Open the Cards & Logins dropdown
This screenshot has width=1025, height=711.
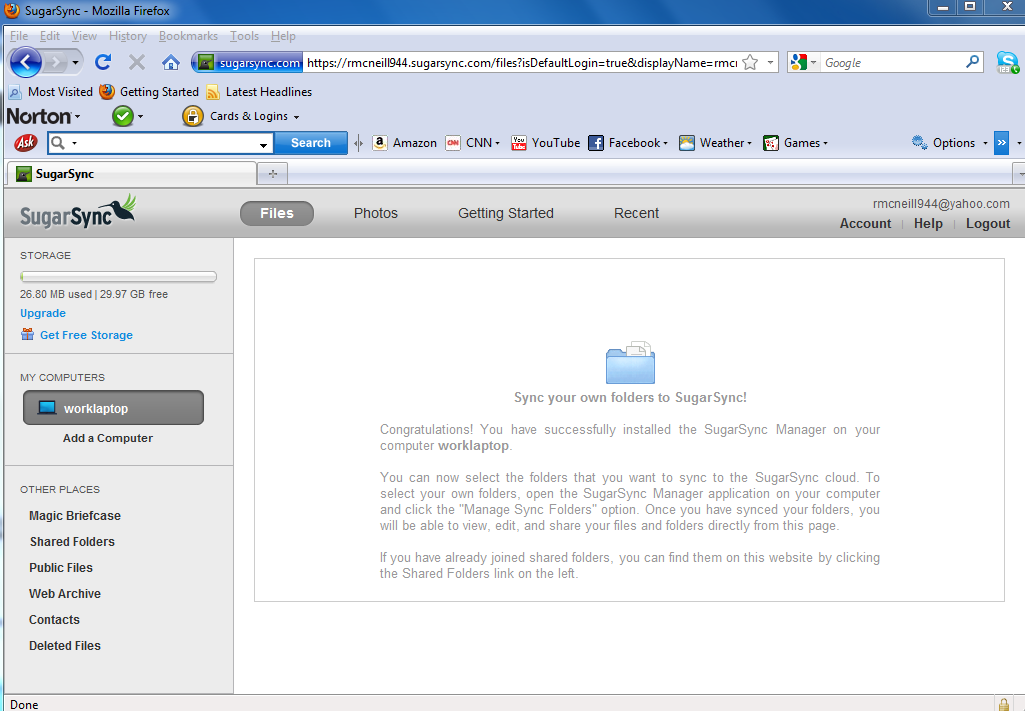pos(242,116)
